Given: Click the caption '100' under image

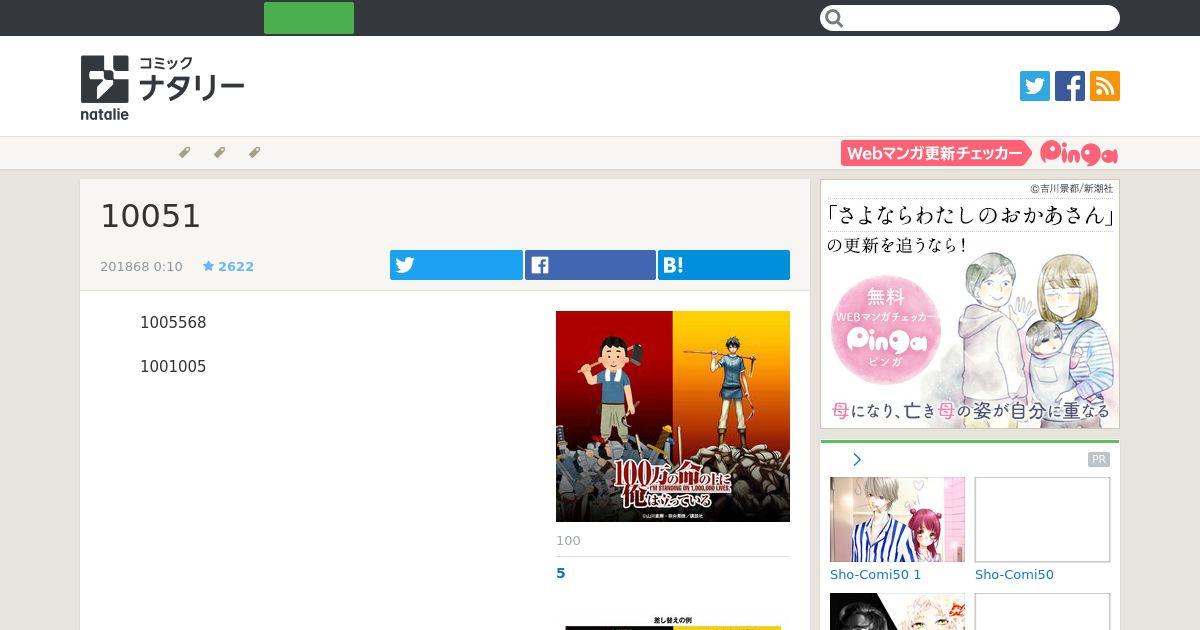Looking at the screenshot, I should click(568, 541).
